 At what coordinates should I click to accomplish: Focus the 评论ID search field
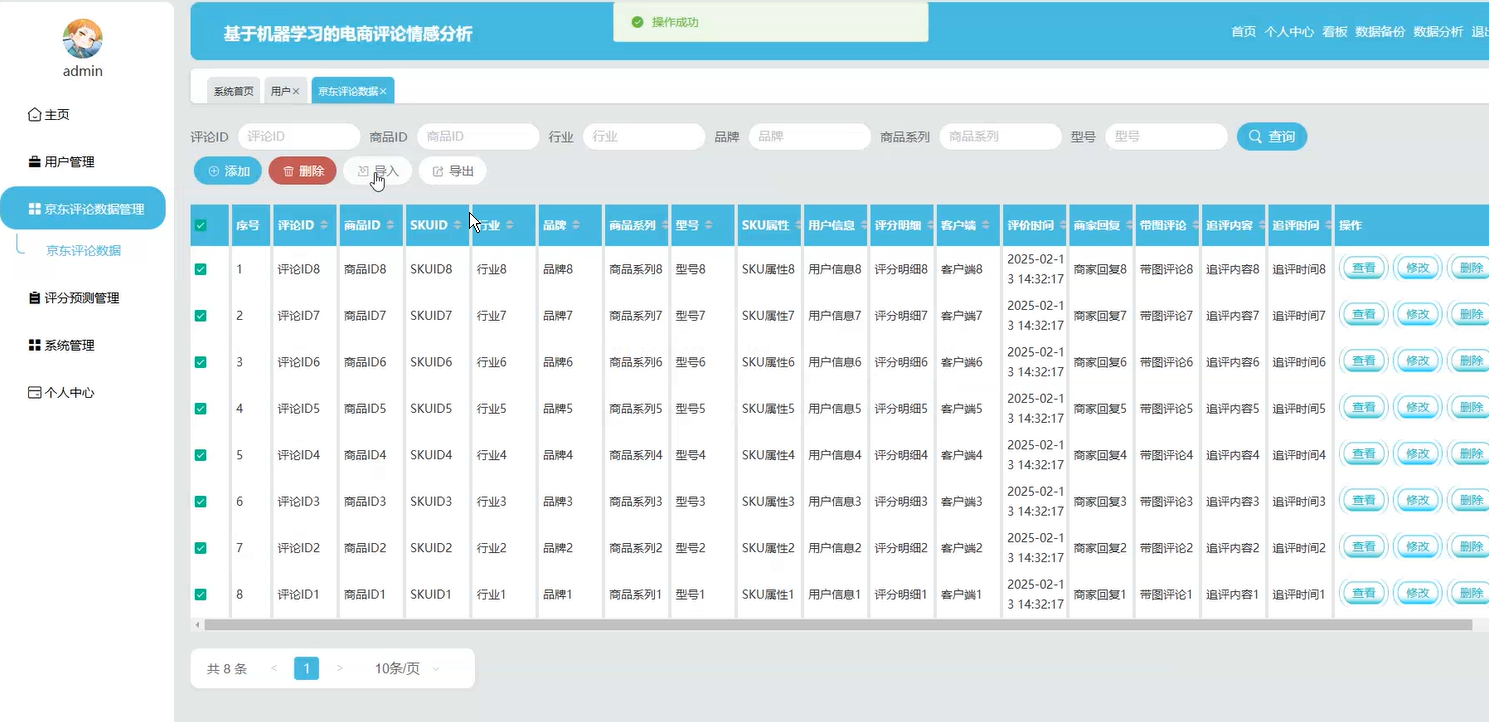(299, 137)
